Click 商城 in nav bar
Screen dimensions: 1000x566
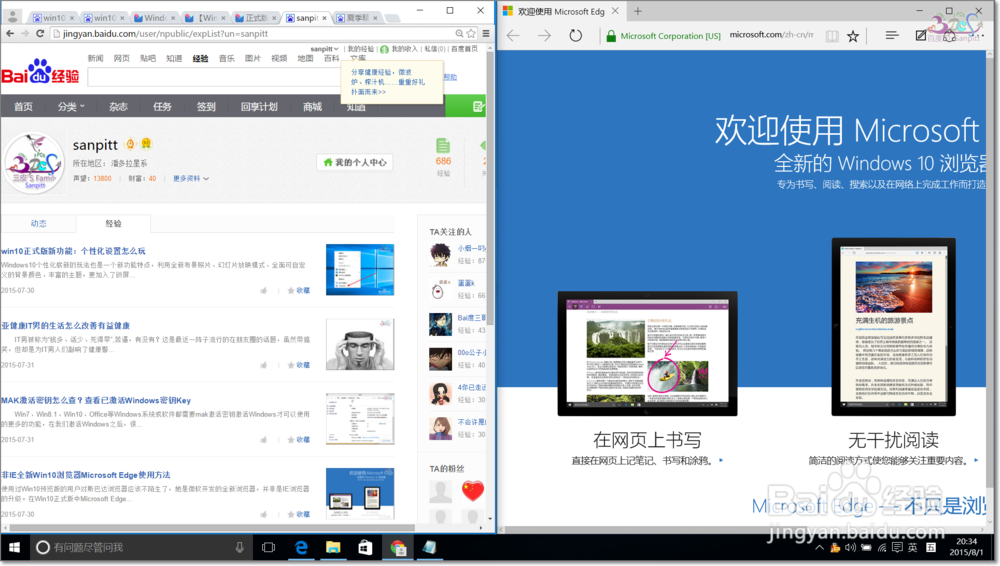312,107
